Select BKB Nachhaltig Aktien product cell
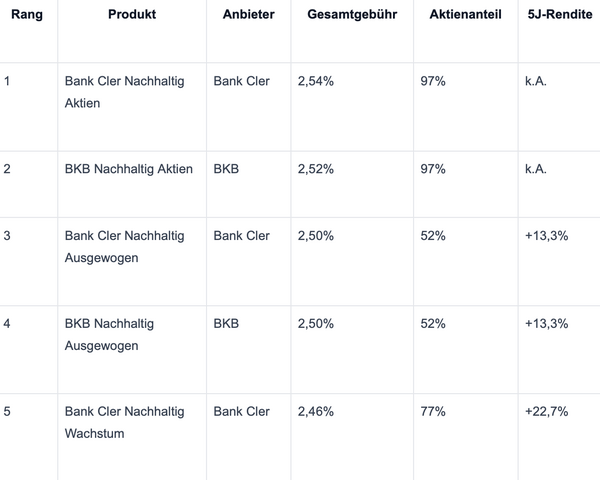This screenshot has height=480, width=600. click(128, 169)
